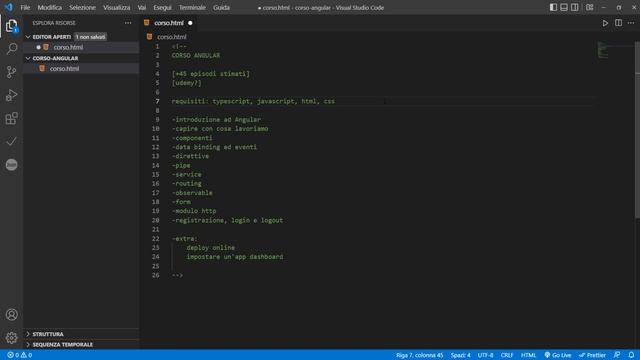This screenshot has height=360, width=640.
Task: Click corso.html in the breadcrumb
Action: (171, 37)
